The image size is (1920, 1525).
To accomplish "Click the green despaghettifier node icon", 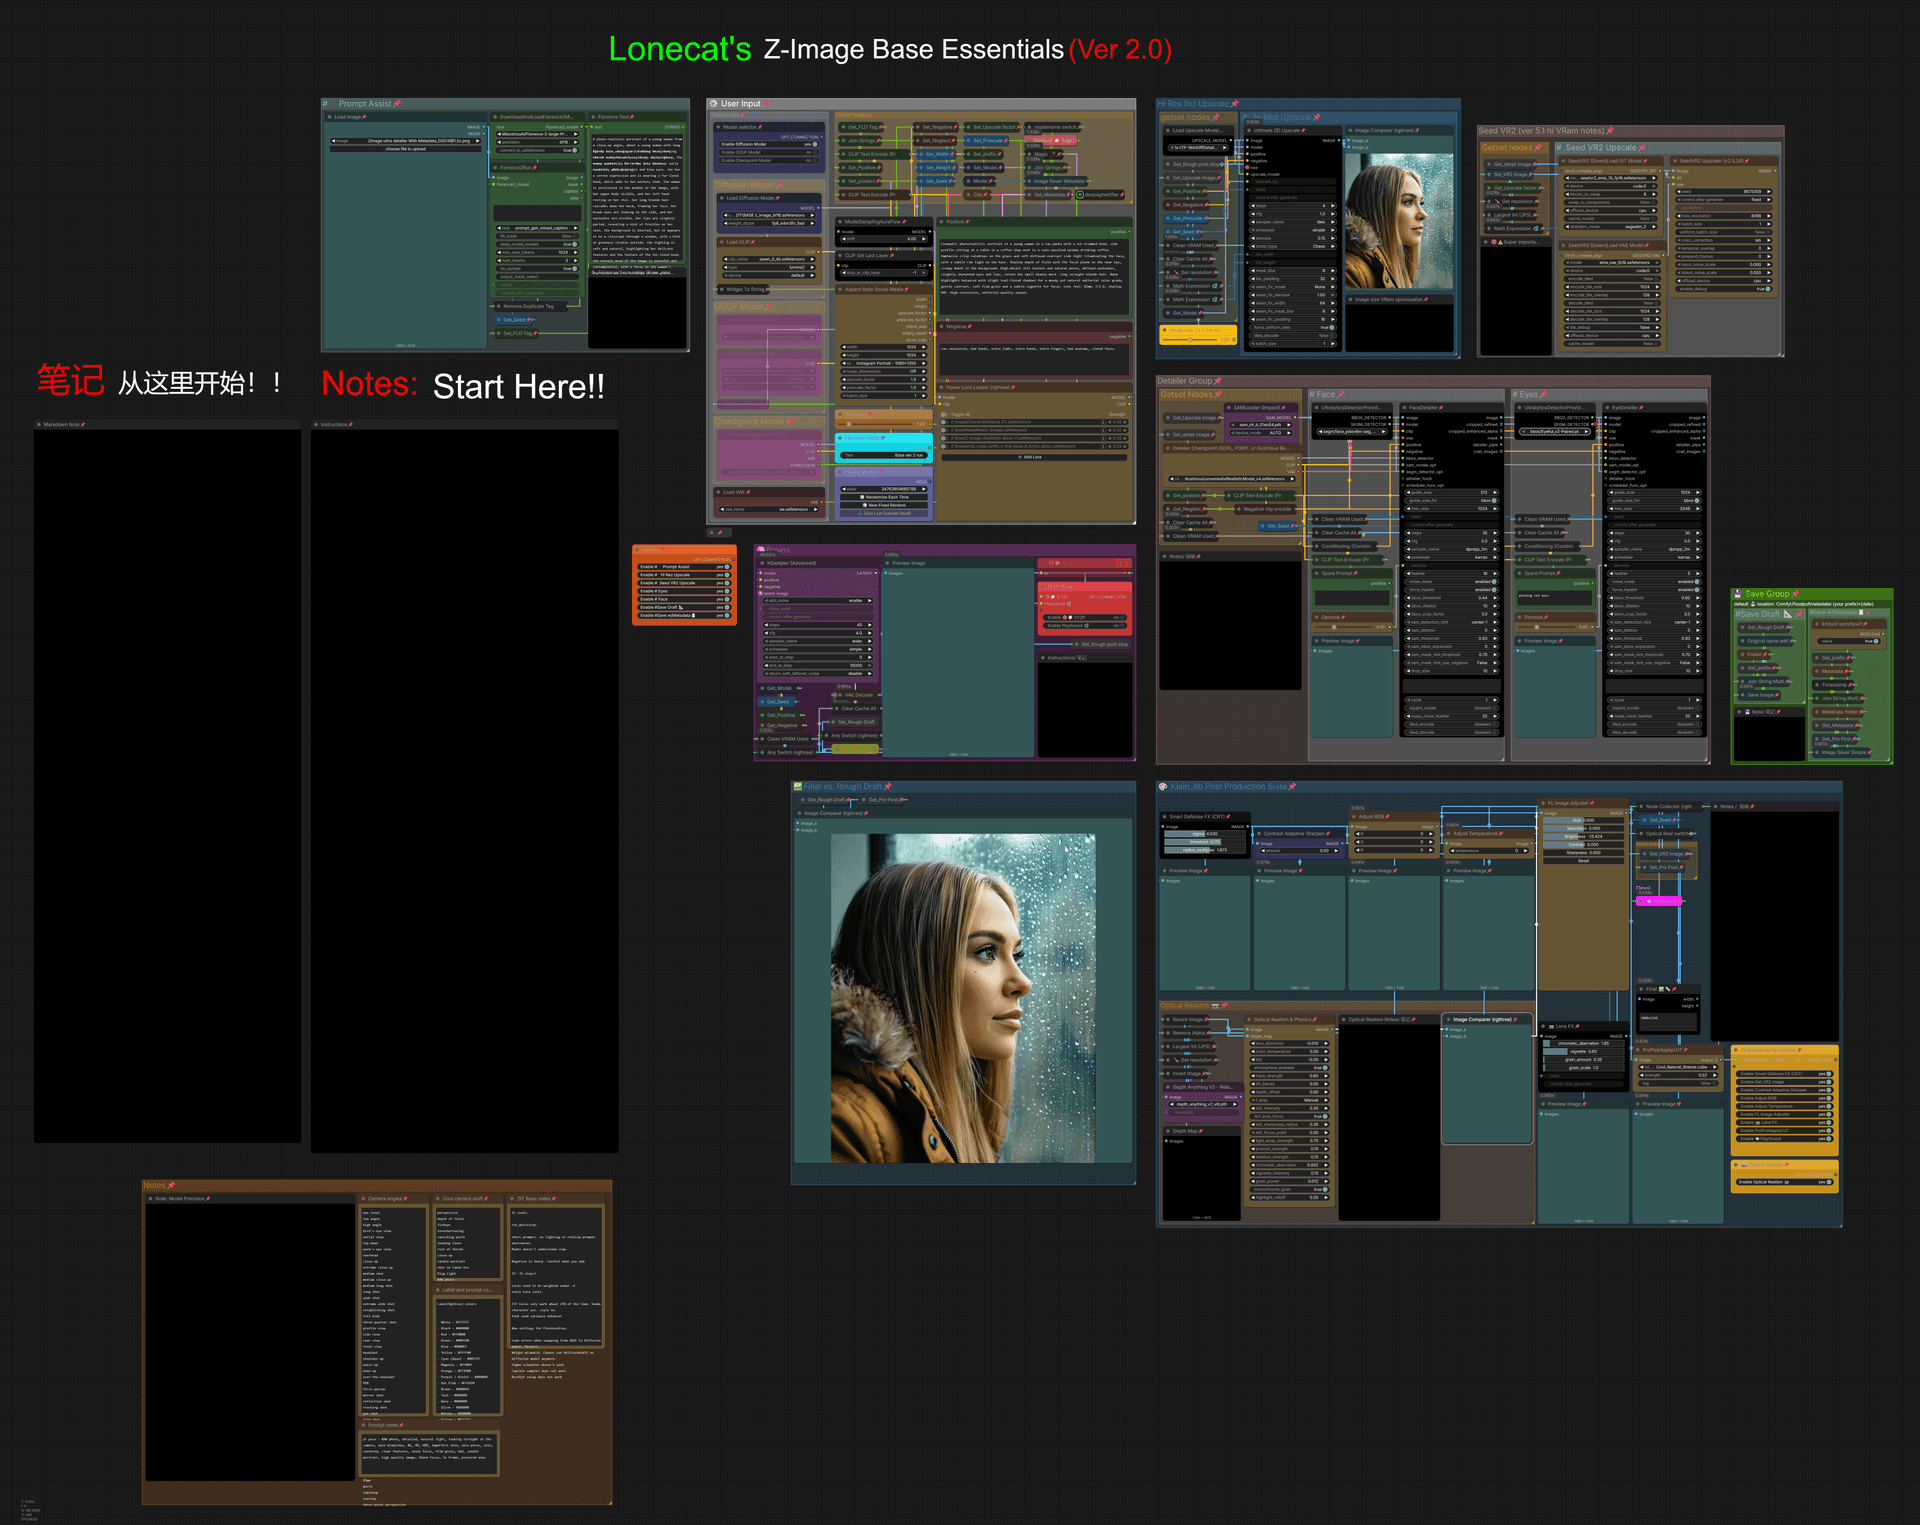I will coord(1080,195).
